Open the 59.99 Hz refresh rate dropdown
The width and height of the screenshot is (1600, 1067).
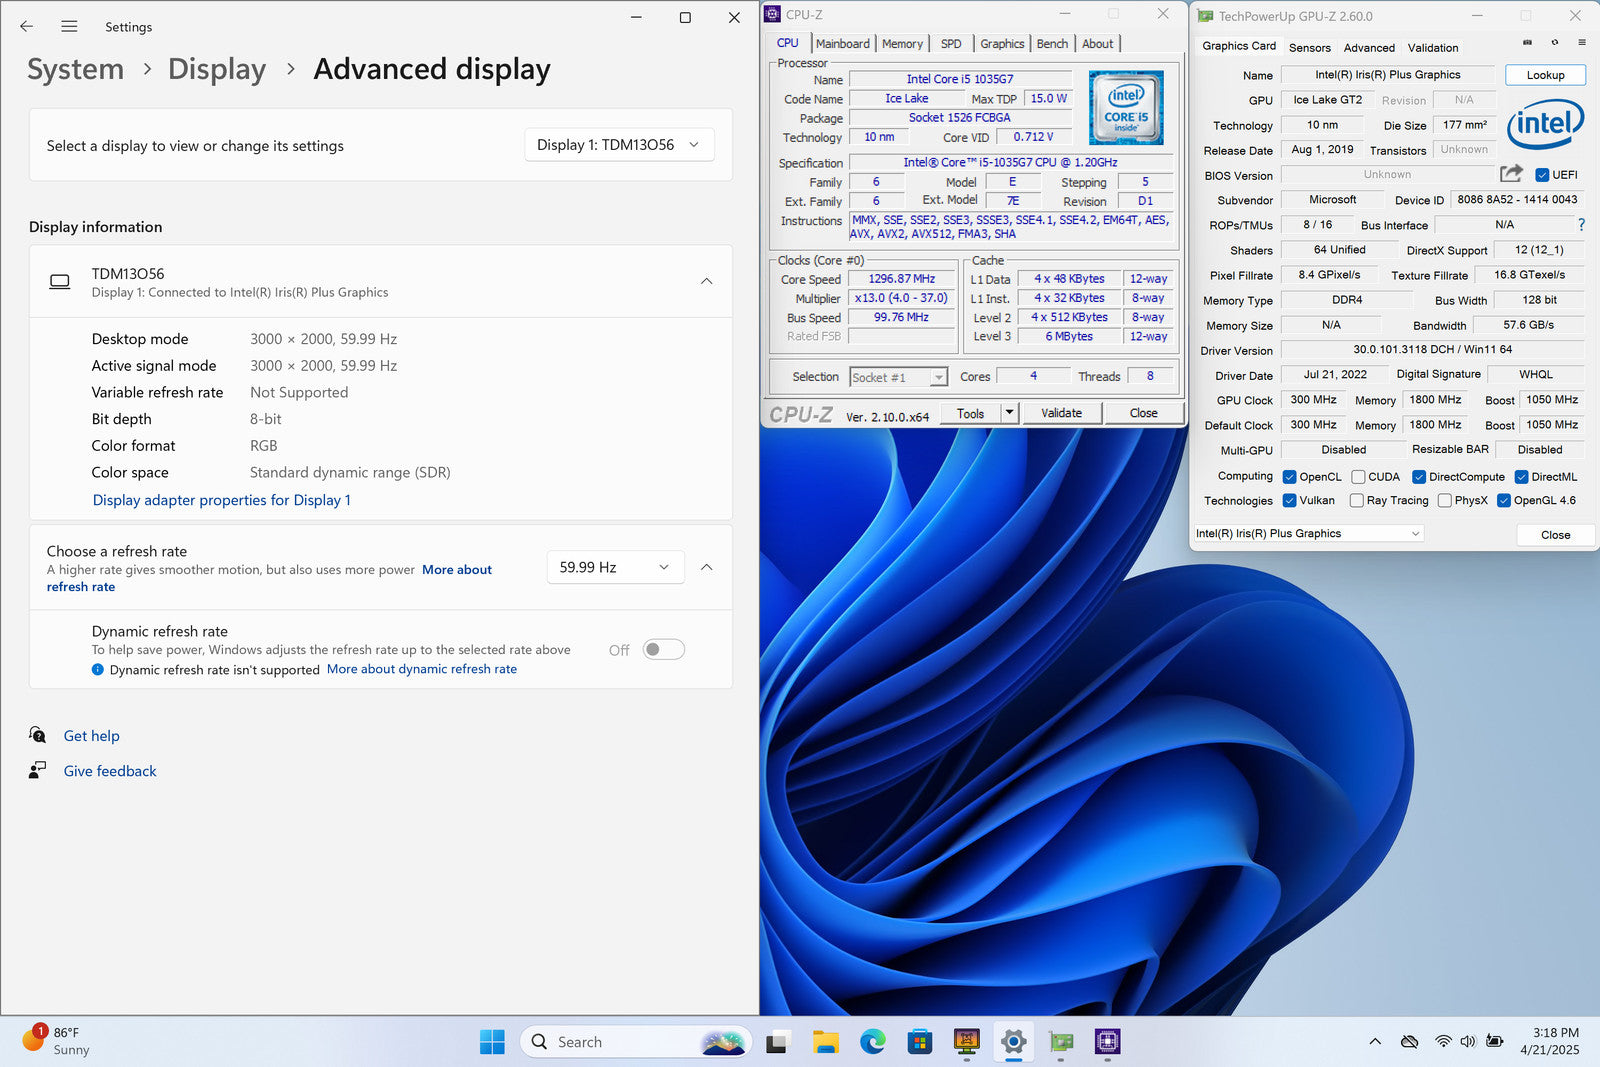click(615, 567)
